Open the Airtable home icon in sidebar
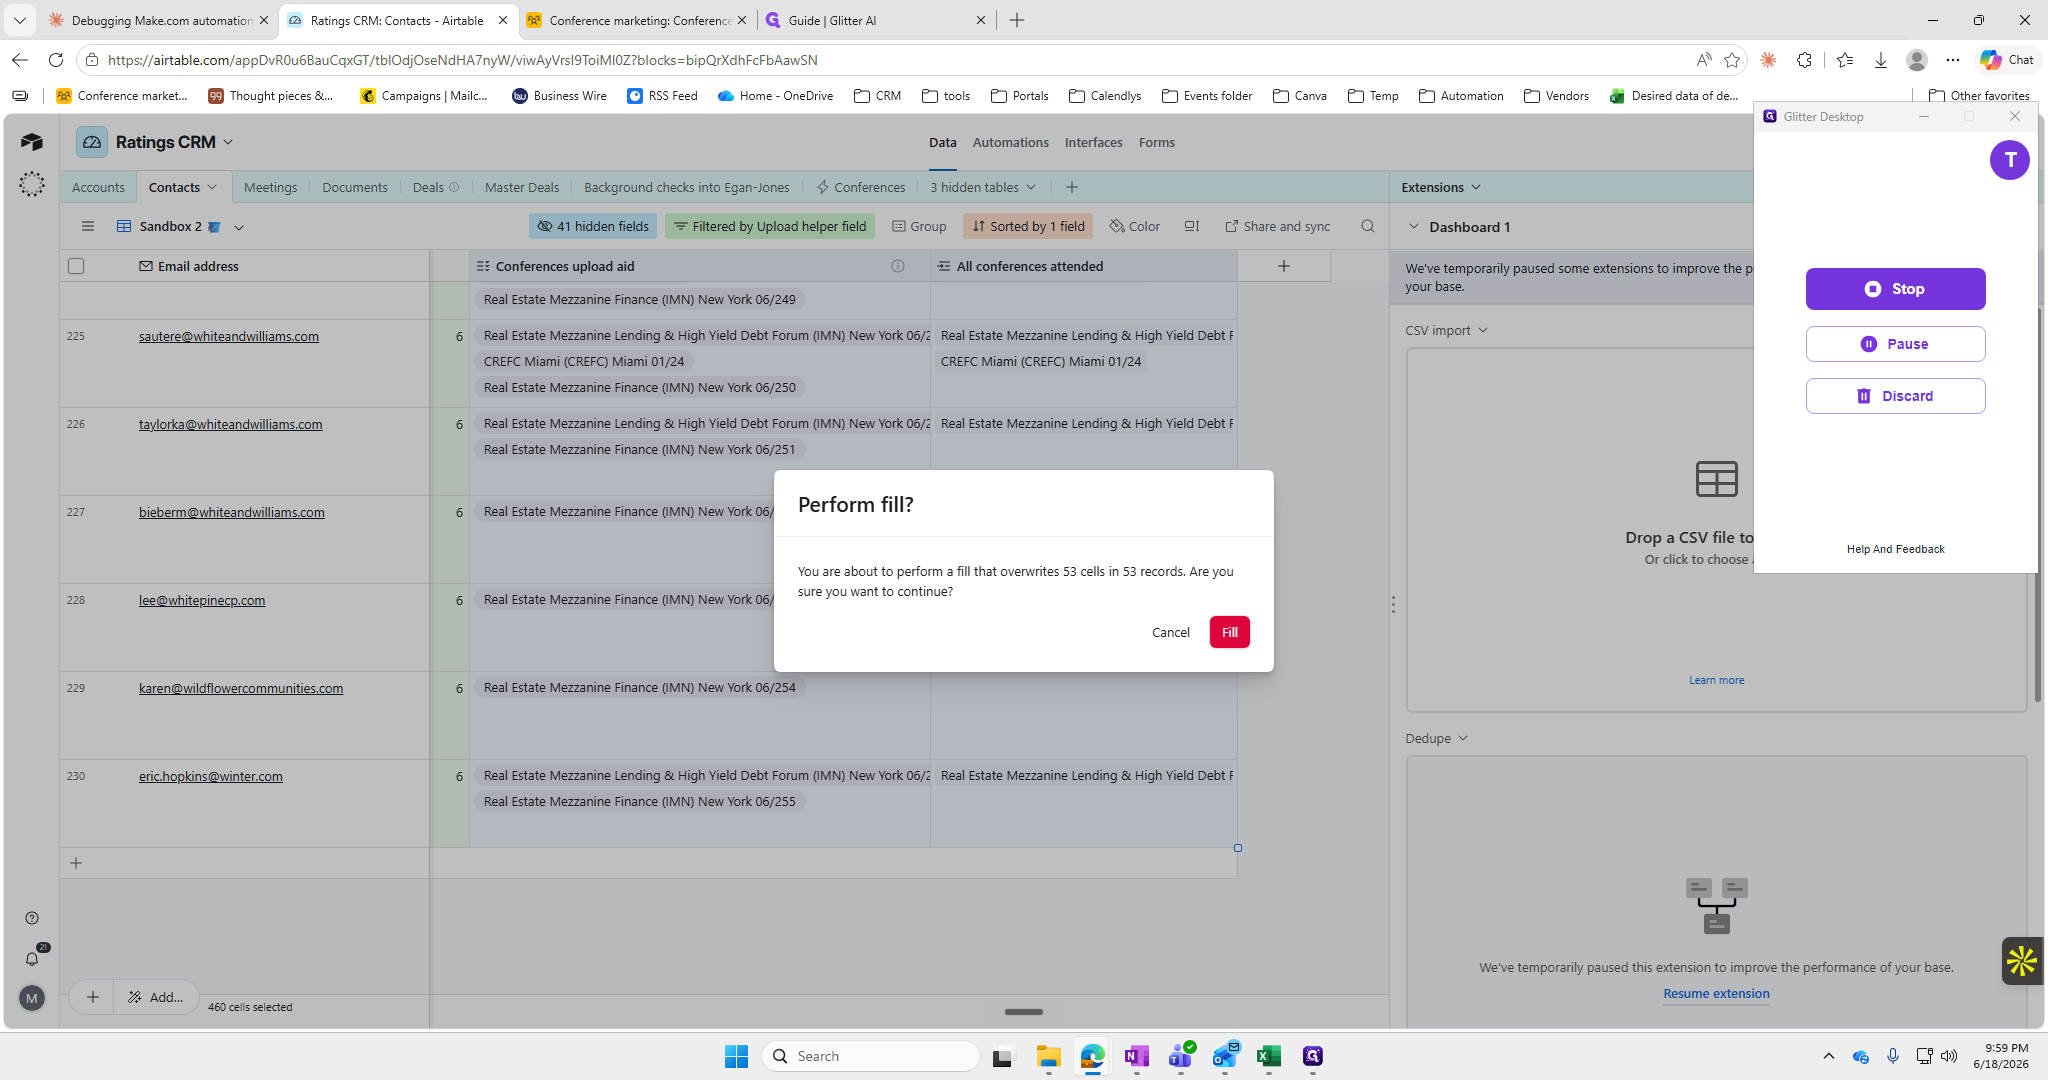Viewport: 2048px width, 1080px height. 32,142
